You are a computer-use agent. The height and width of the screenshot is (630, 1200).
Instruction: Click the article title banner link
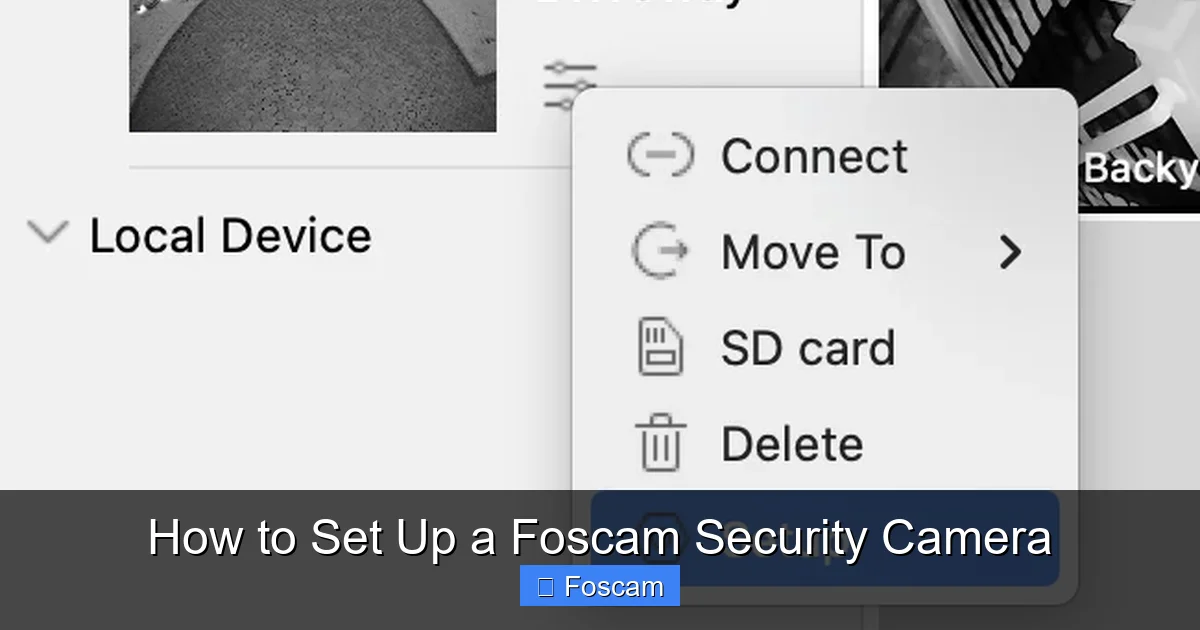tap(600, 537)
